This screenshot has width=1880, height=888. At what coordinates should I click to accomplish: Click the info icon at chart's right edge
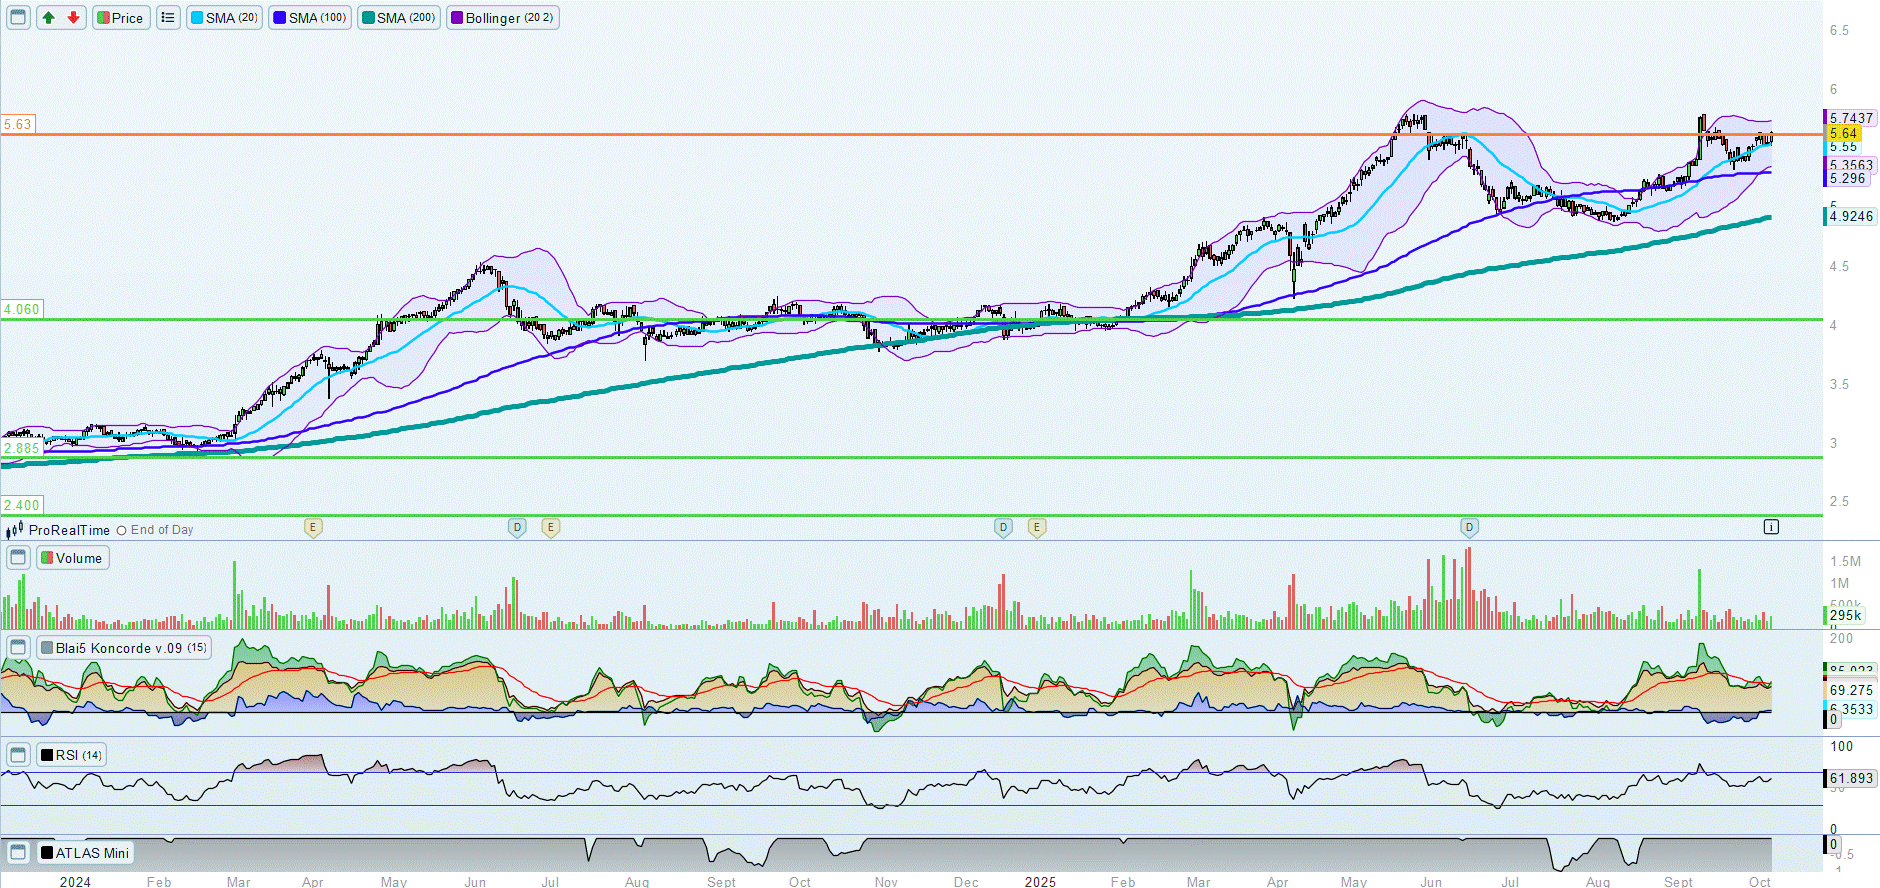(1771, 527)
